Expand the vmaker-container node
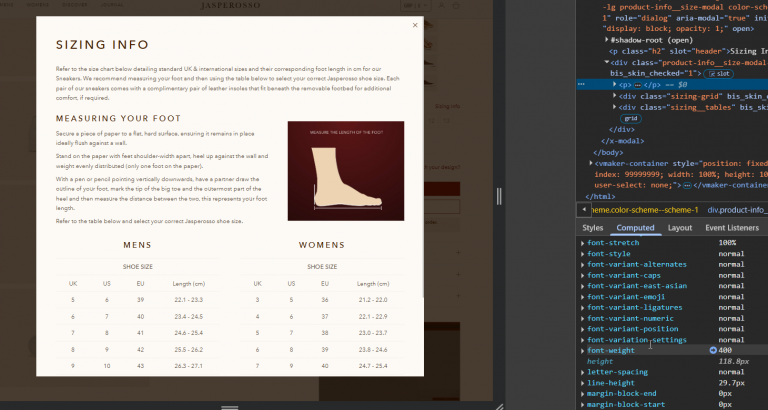 coord(591,163)
